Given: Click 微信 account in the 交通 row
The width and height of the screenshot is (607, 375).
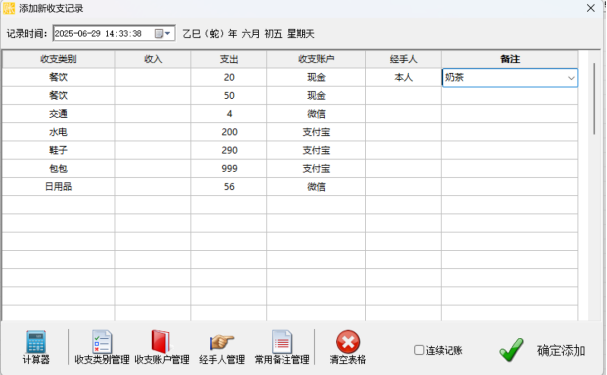Looking at the screenshot, I should point(316,114).
